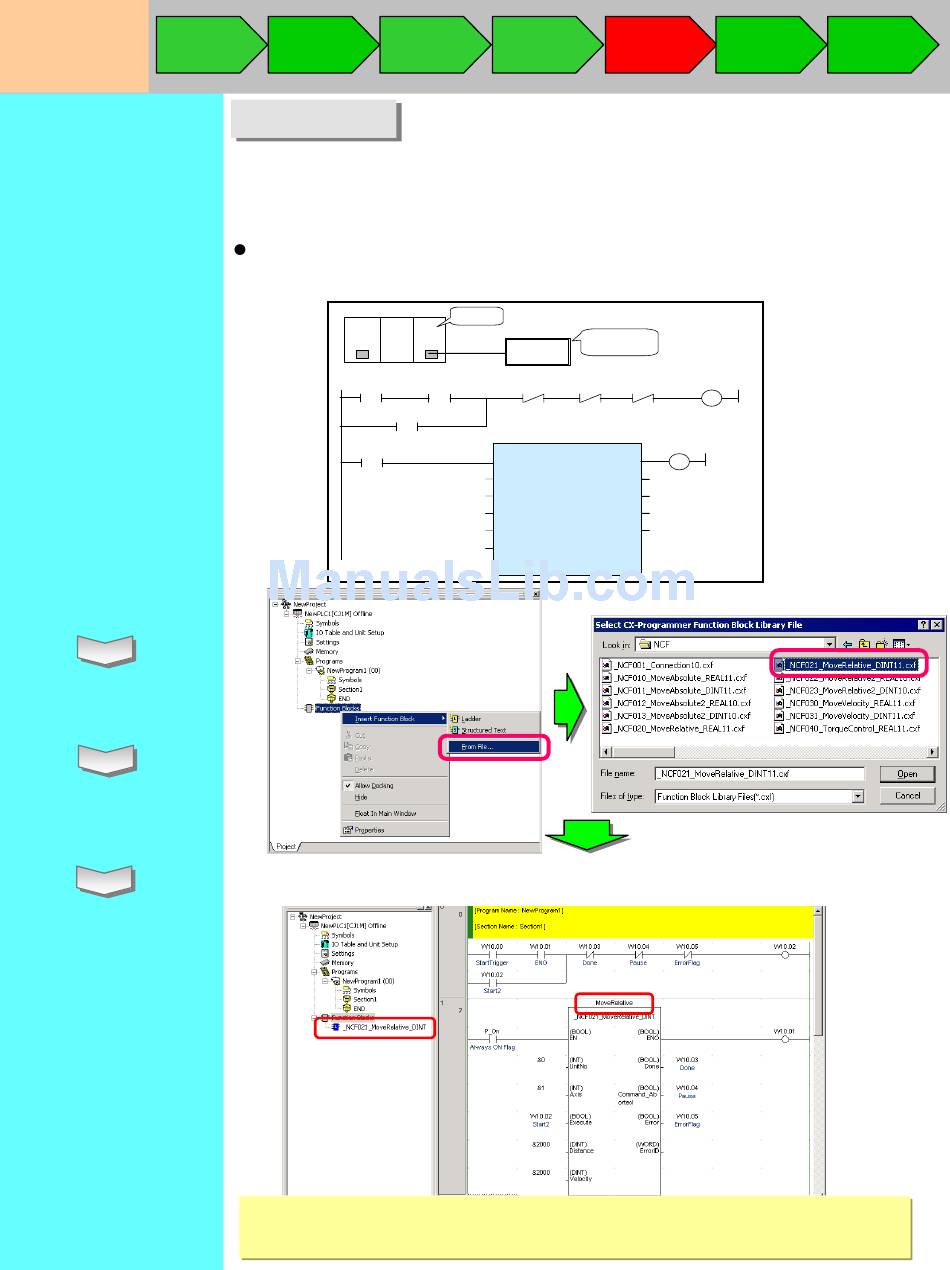Select file _NCF011_MoveAbsolute_DINT11.cxf
Image resolution: width=950 pixels, height=1270 pixels.
(673, 690)
